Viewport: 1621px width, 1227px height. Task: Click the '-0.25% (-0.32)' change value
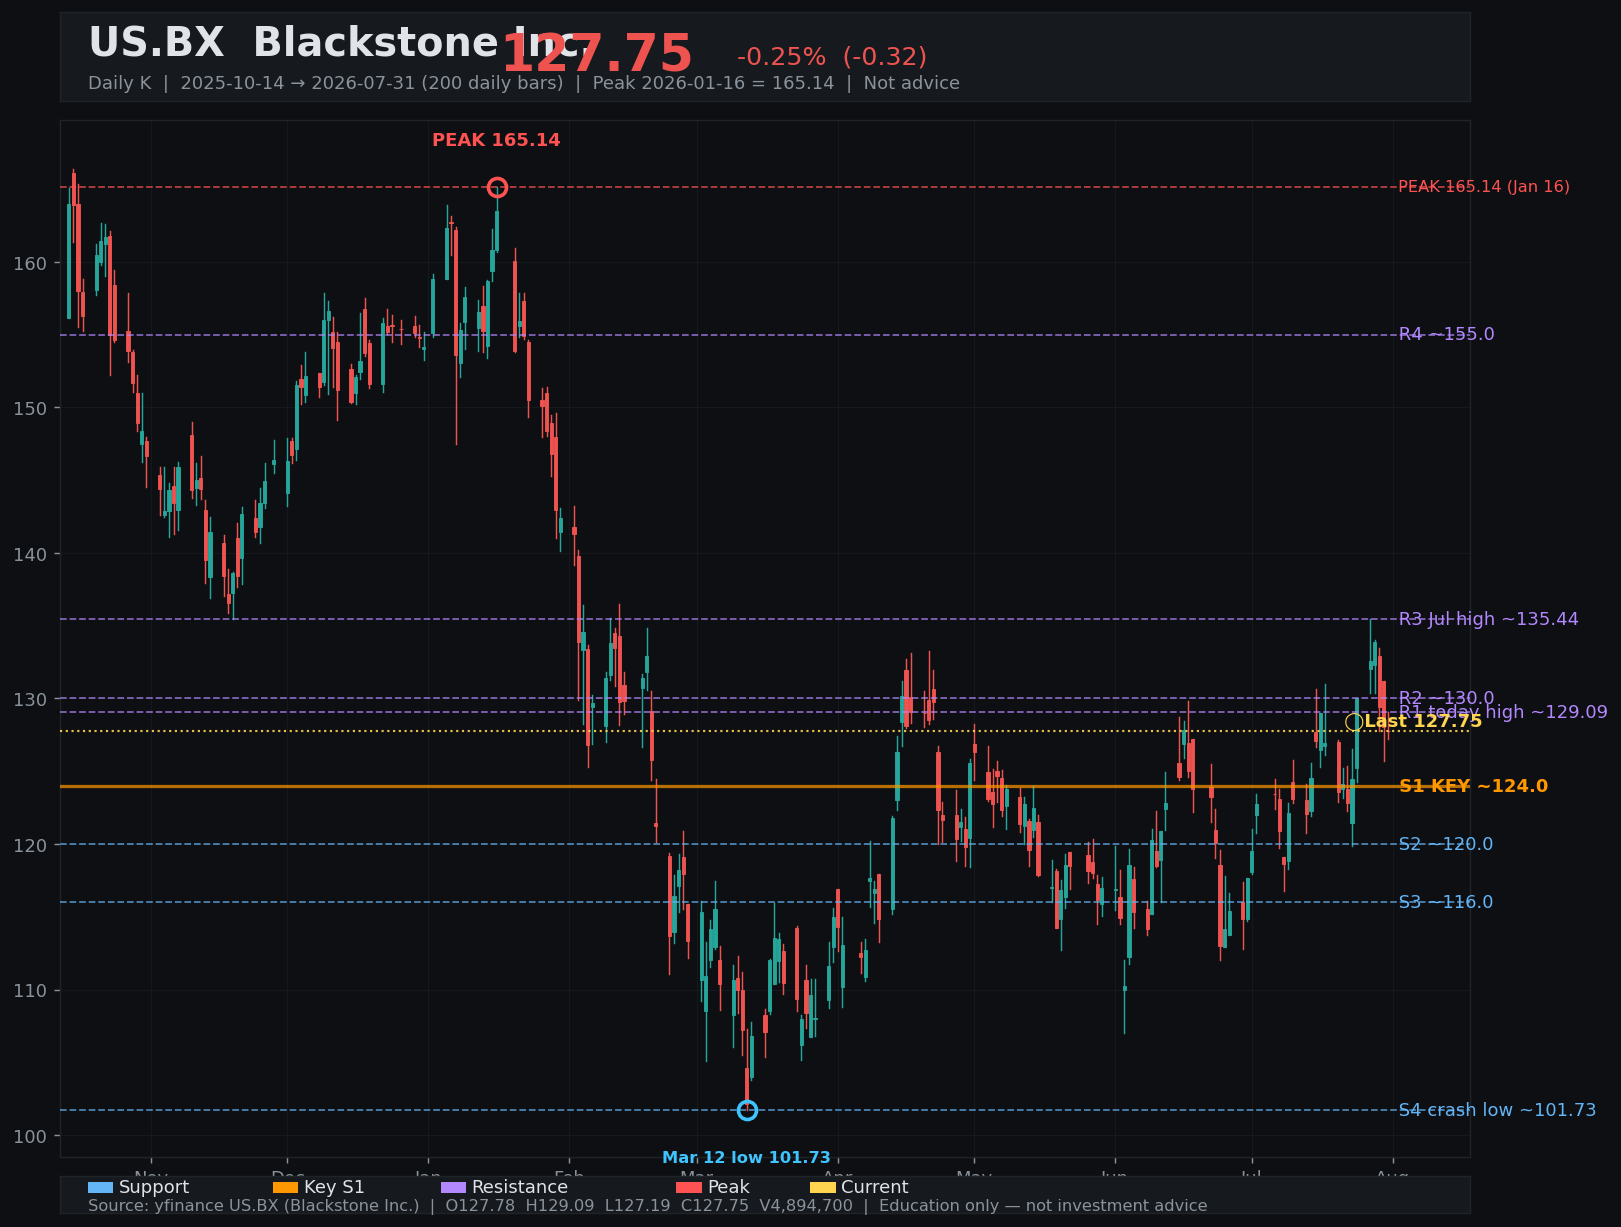click(x=832, y=57)
